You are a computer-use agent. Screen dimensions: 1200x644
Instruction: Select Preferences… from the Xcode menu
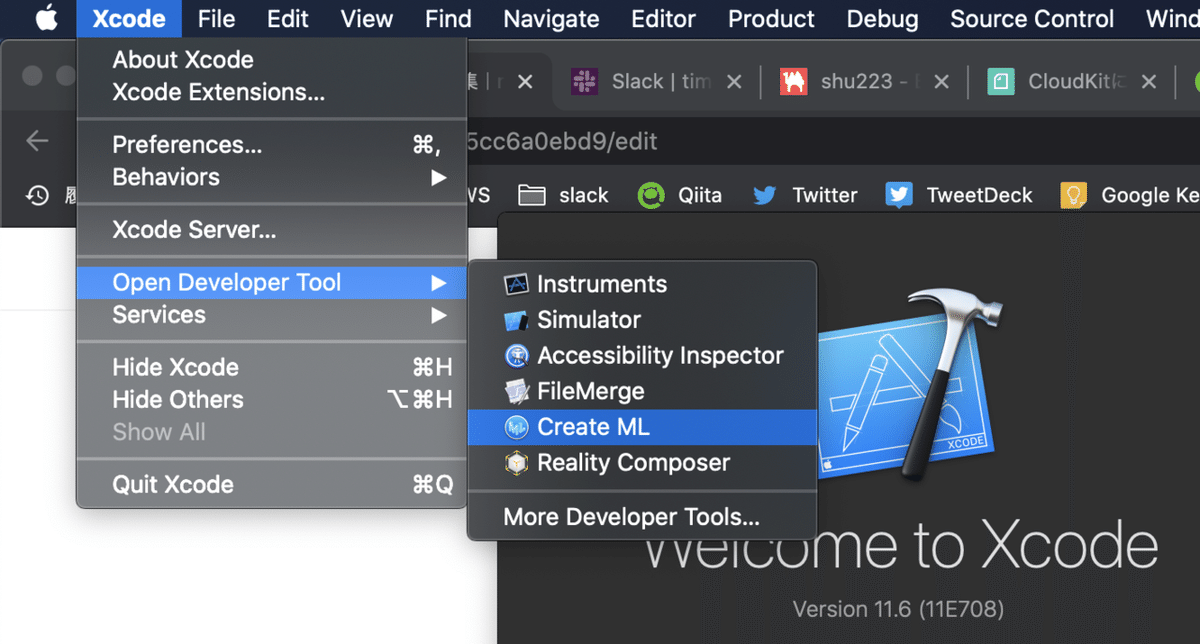tap(187, 145)
